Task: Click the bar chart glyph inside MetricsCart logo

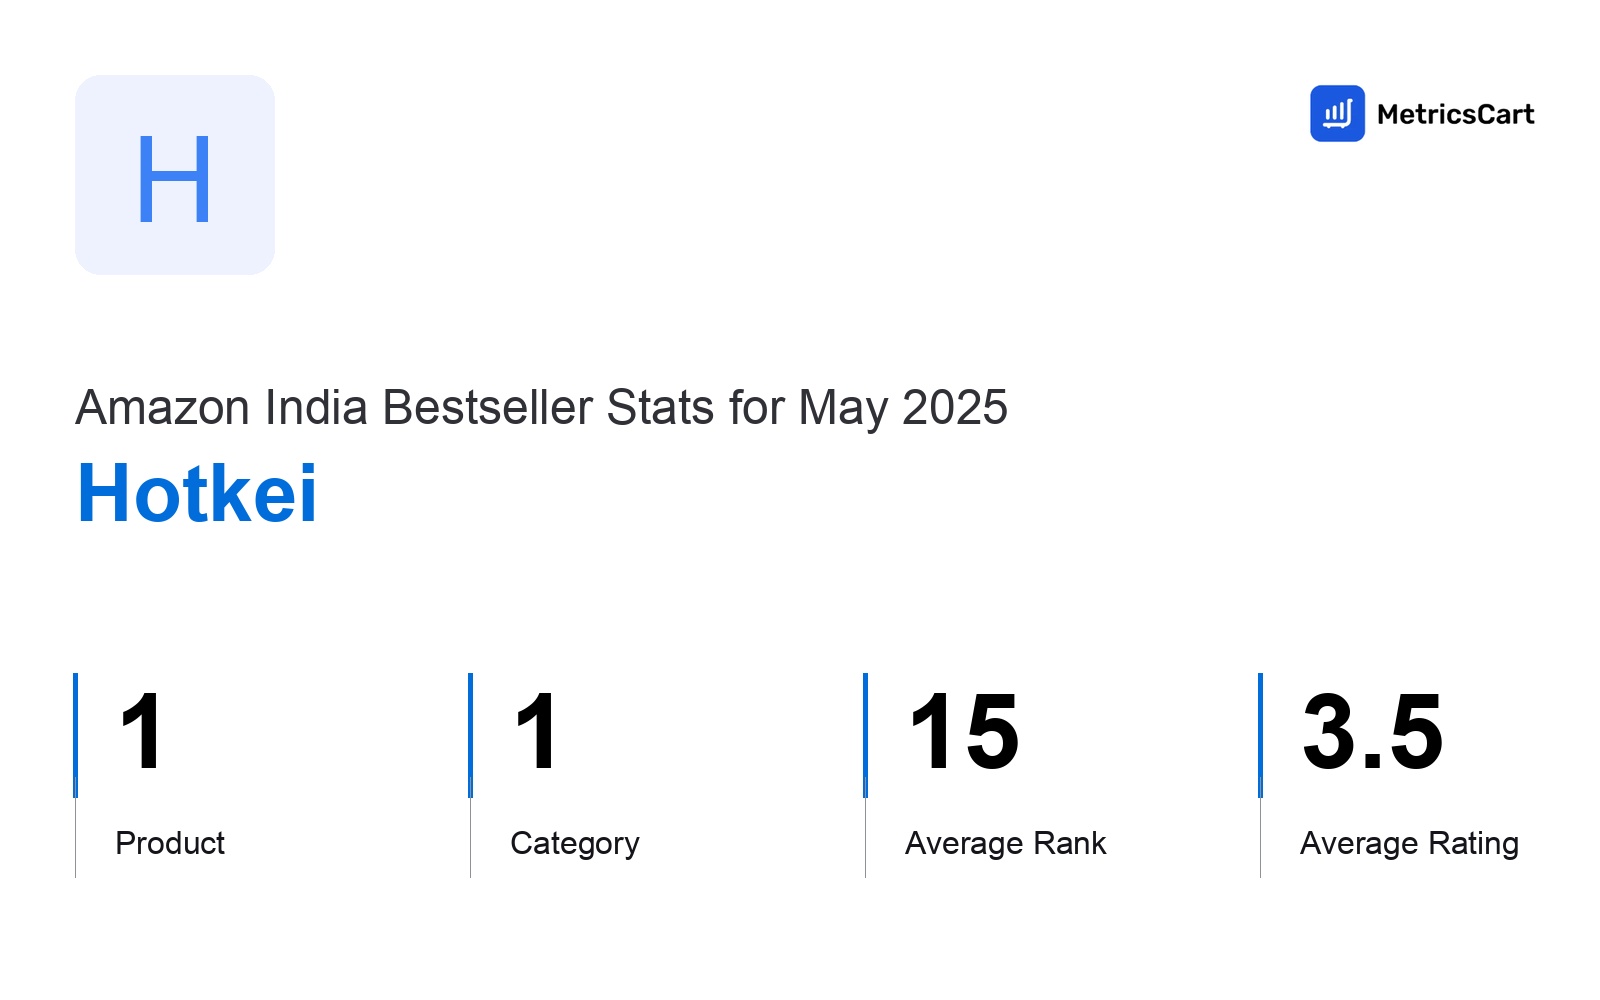Action: (x=1337, y=114)
